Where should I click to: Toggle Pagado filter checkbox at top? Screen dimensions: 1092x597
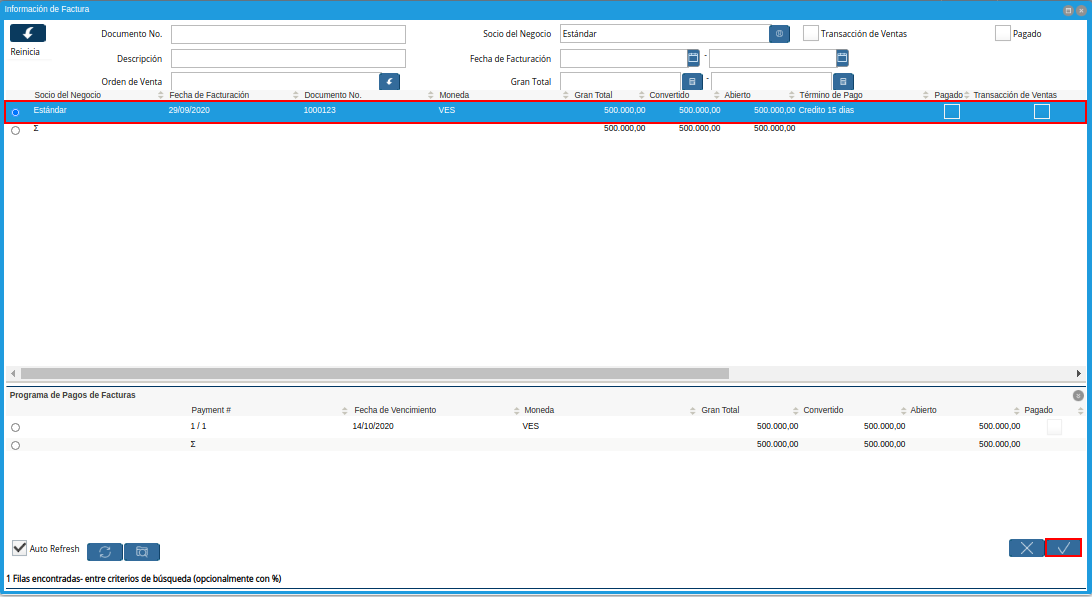coord(1003,33)
